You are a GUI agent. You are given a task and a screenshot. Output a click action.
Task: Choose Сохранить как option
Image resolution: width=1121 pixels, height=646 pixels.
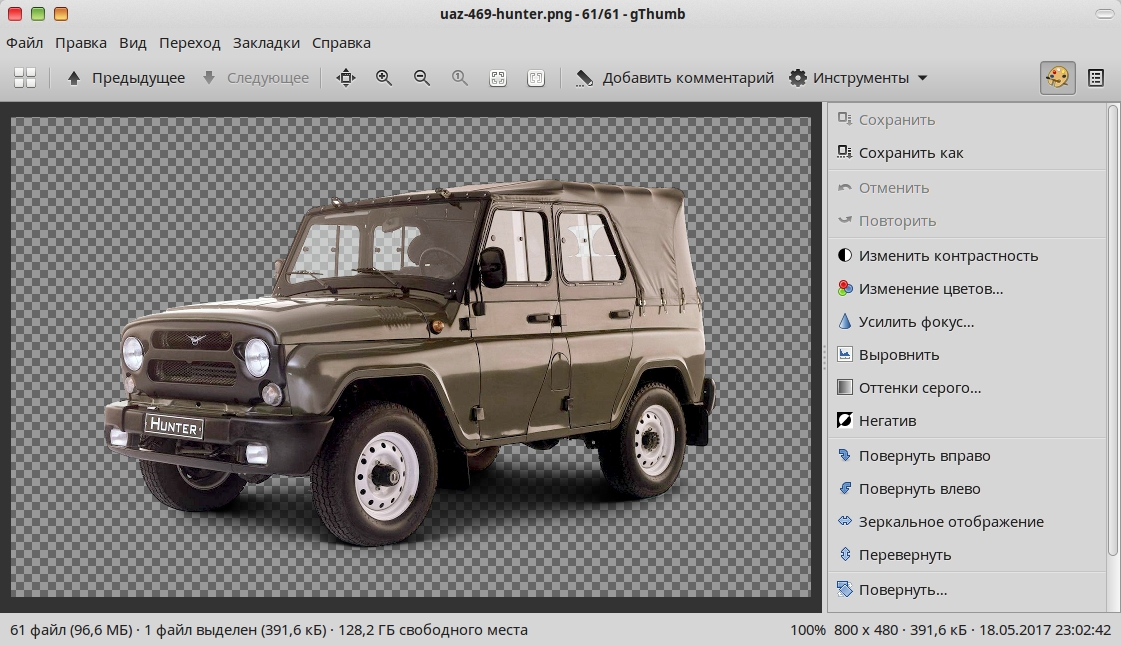pyautogui.click(x=967, y=153)
